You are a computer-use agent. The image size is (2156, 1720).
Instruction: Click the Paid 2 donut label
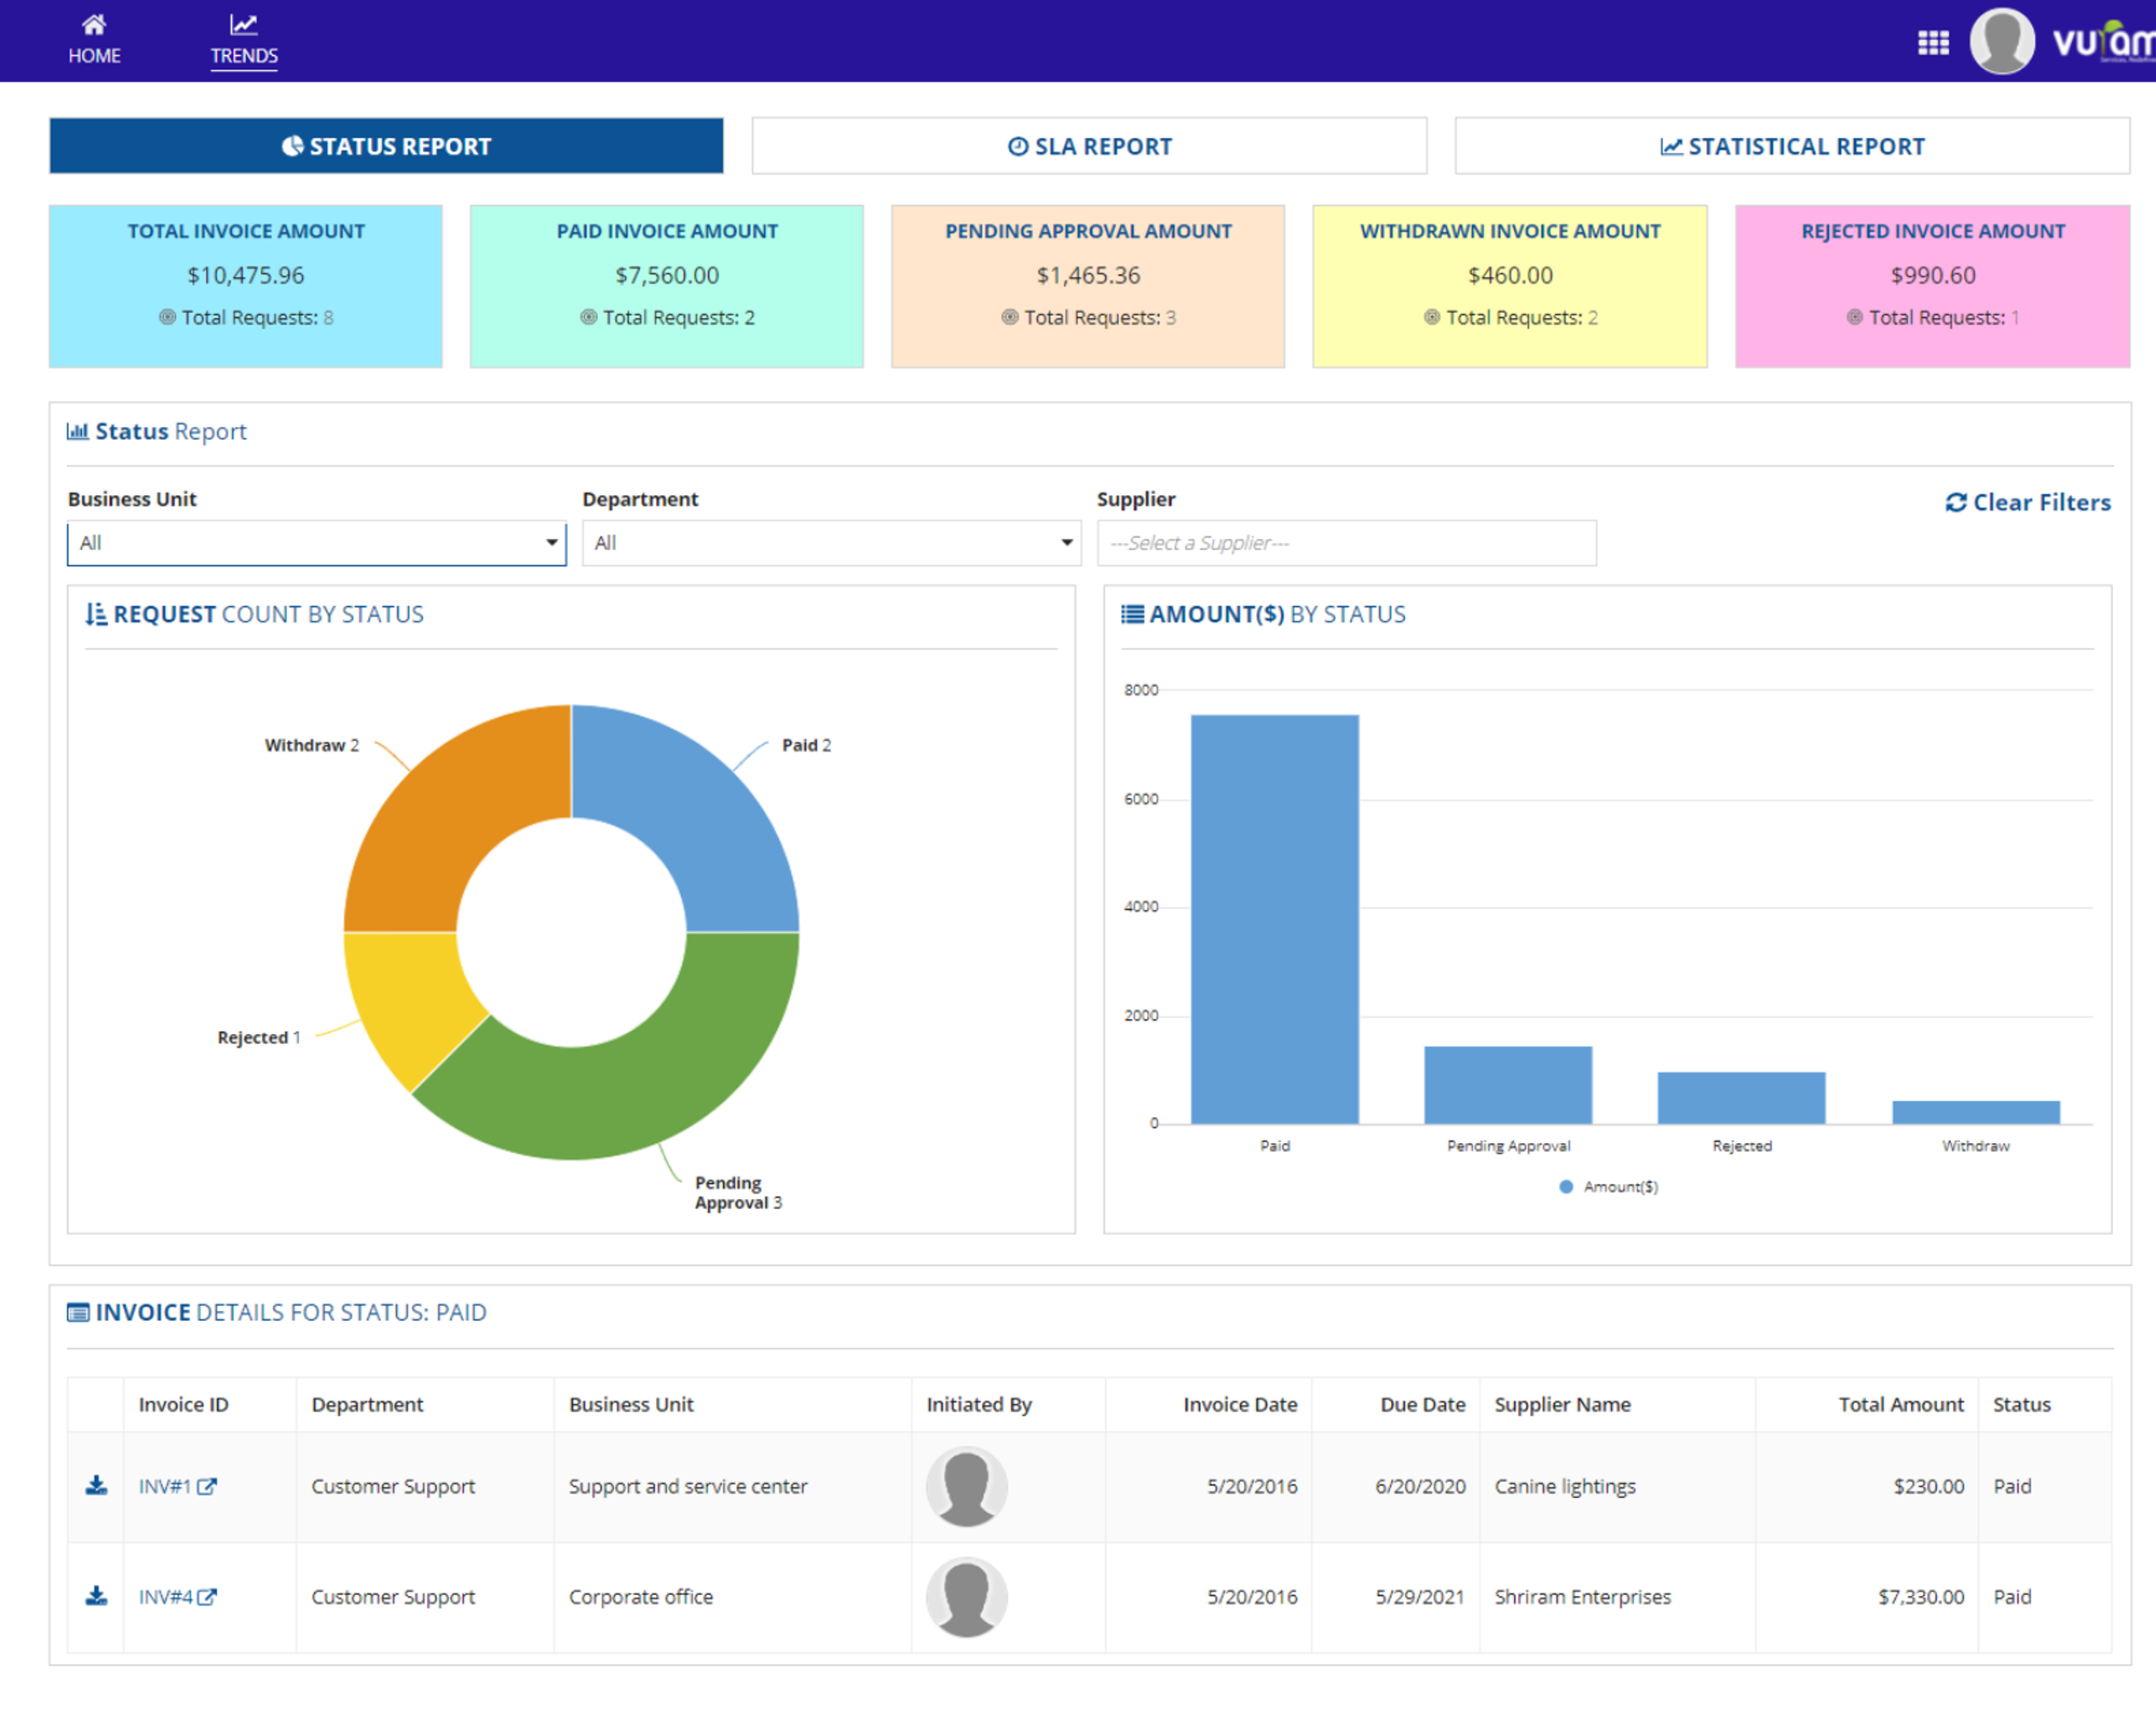click(x=806, y=745)
